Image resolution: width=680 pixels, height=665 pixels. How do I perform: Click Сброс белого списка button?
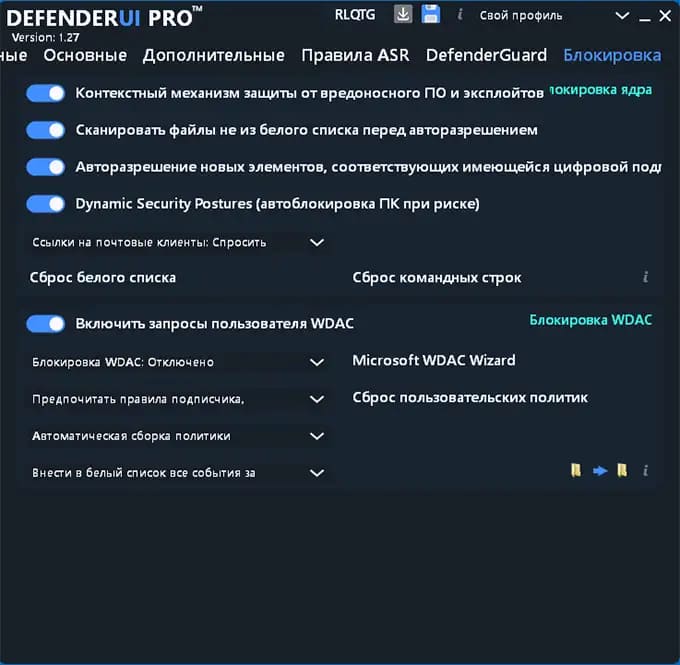point(103,278)
